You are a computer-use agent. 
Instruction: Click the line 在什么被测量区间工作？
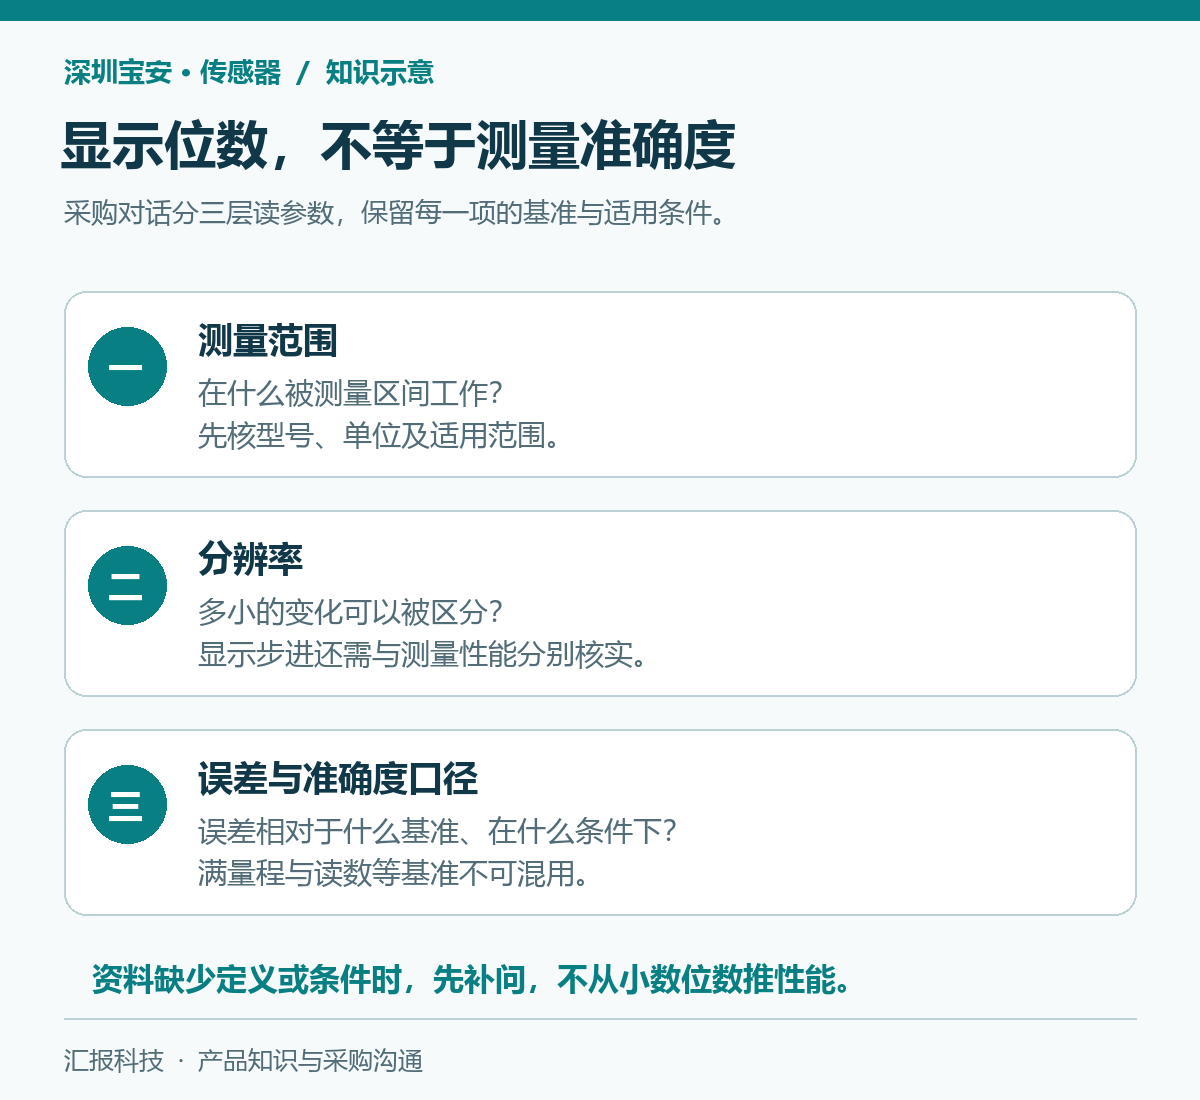coord(350,393)
